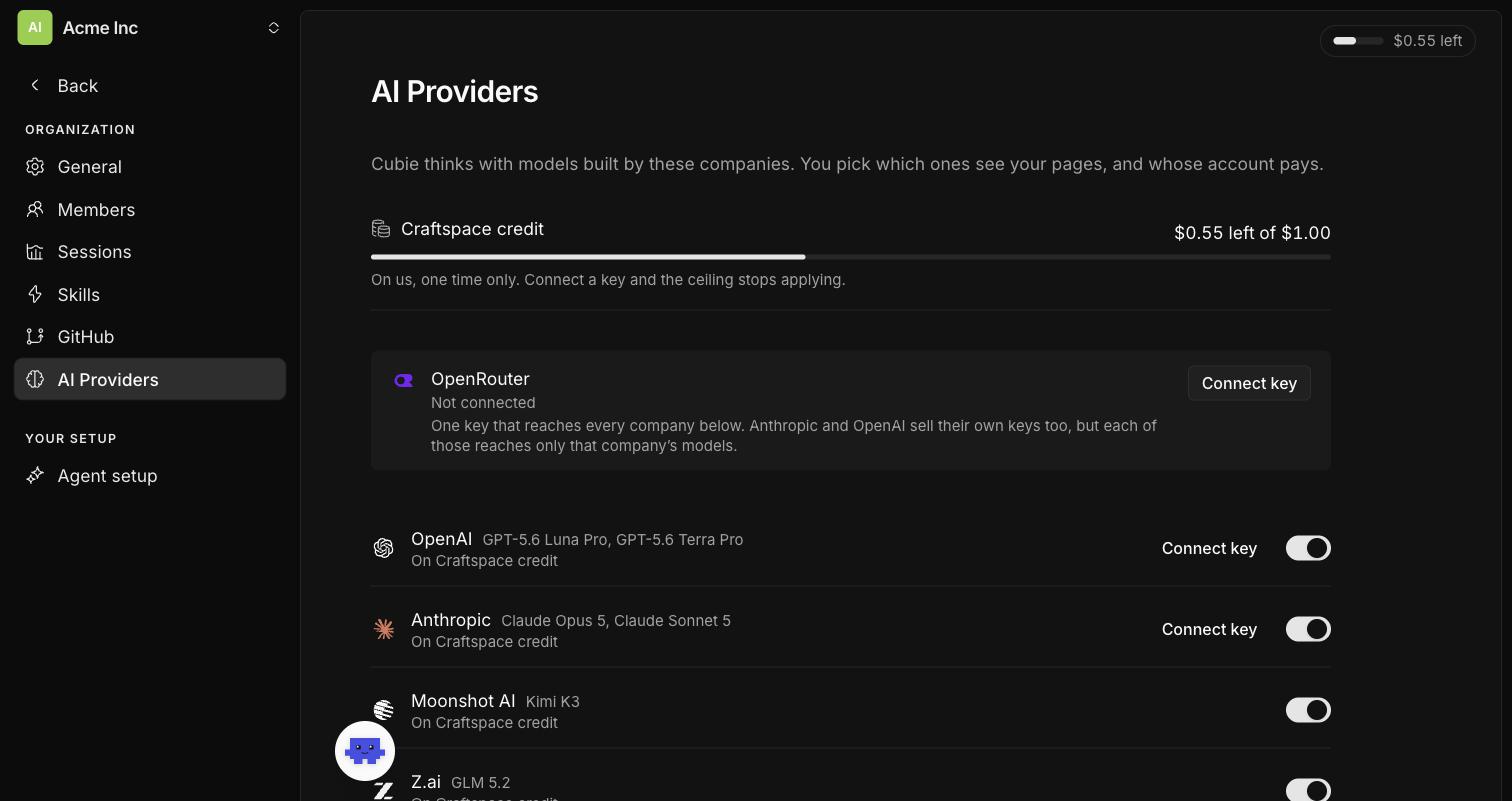Click the small credit bar in the top pill

point(1358,41)
